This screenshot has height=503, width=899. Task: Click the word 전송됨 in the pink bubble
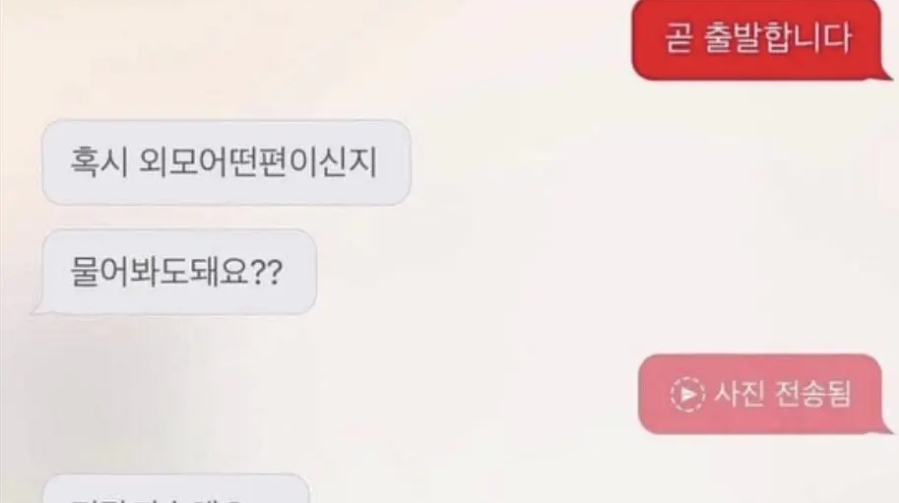click(812, 394)
